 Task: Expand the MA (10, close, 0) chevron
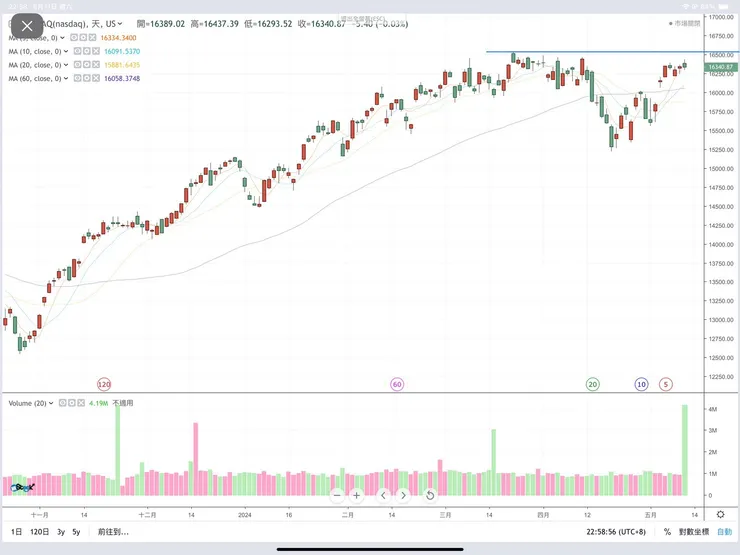click(x=66, y=51)
